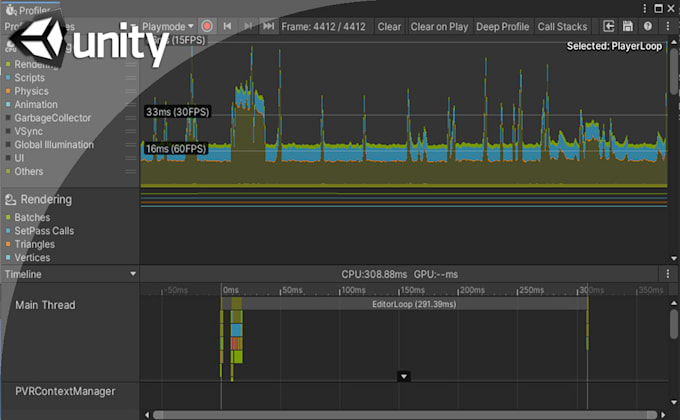Step to the previous frame

click(x=228, y=27)
